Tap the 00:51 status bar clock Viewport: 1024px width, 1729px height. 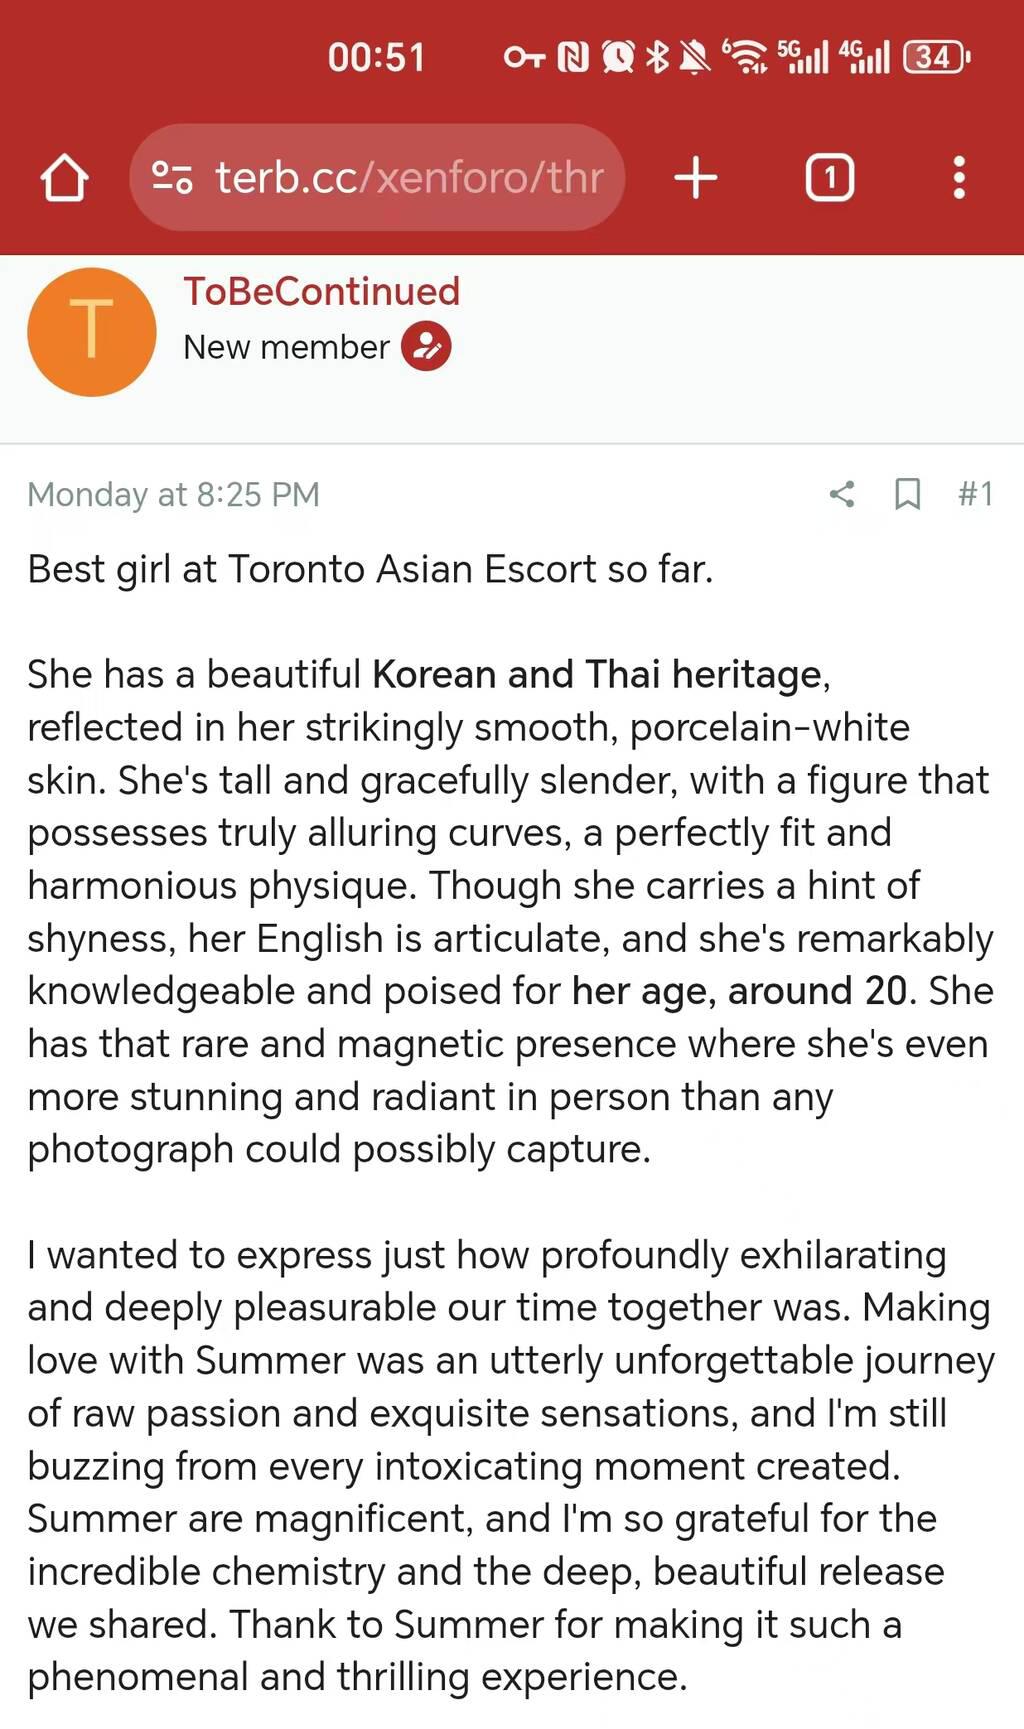pyautogui.click(x=376, y=57)
